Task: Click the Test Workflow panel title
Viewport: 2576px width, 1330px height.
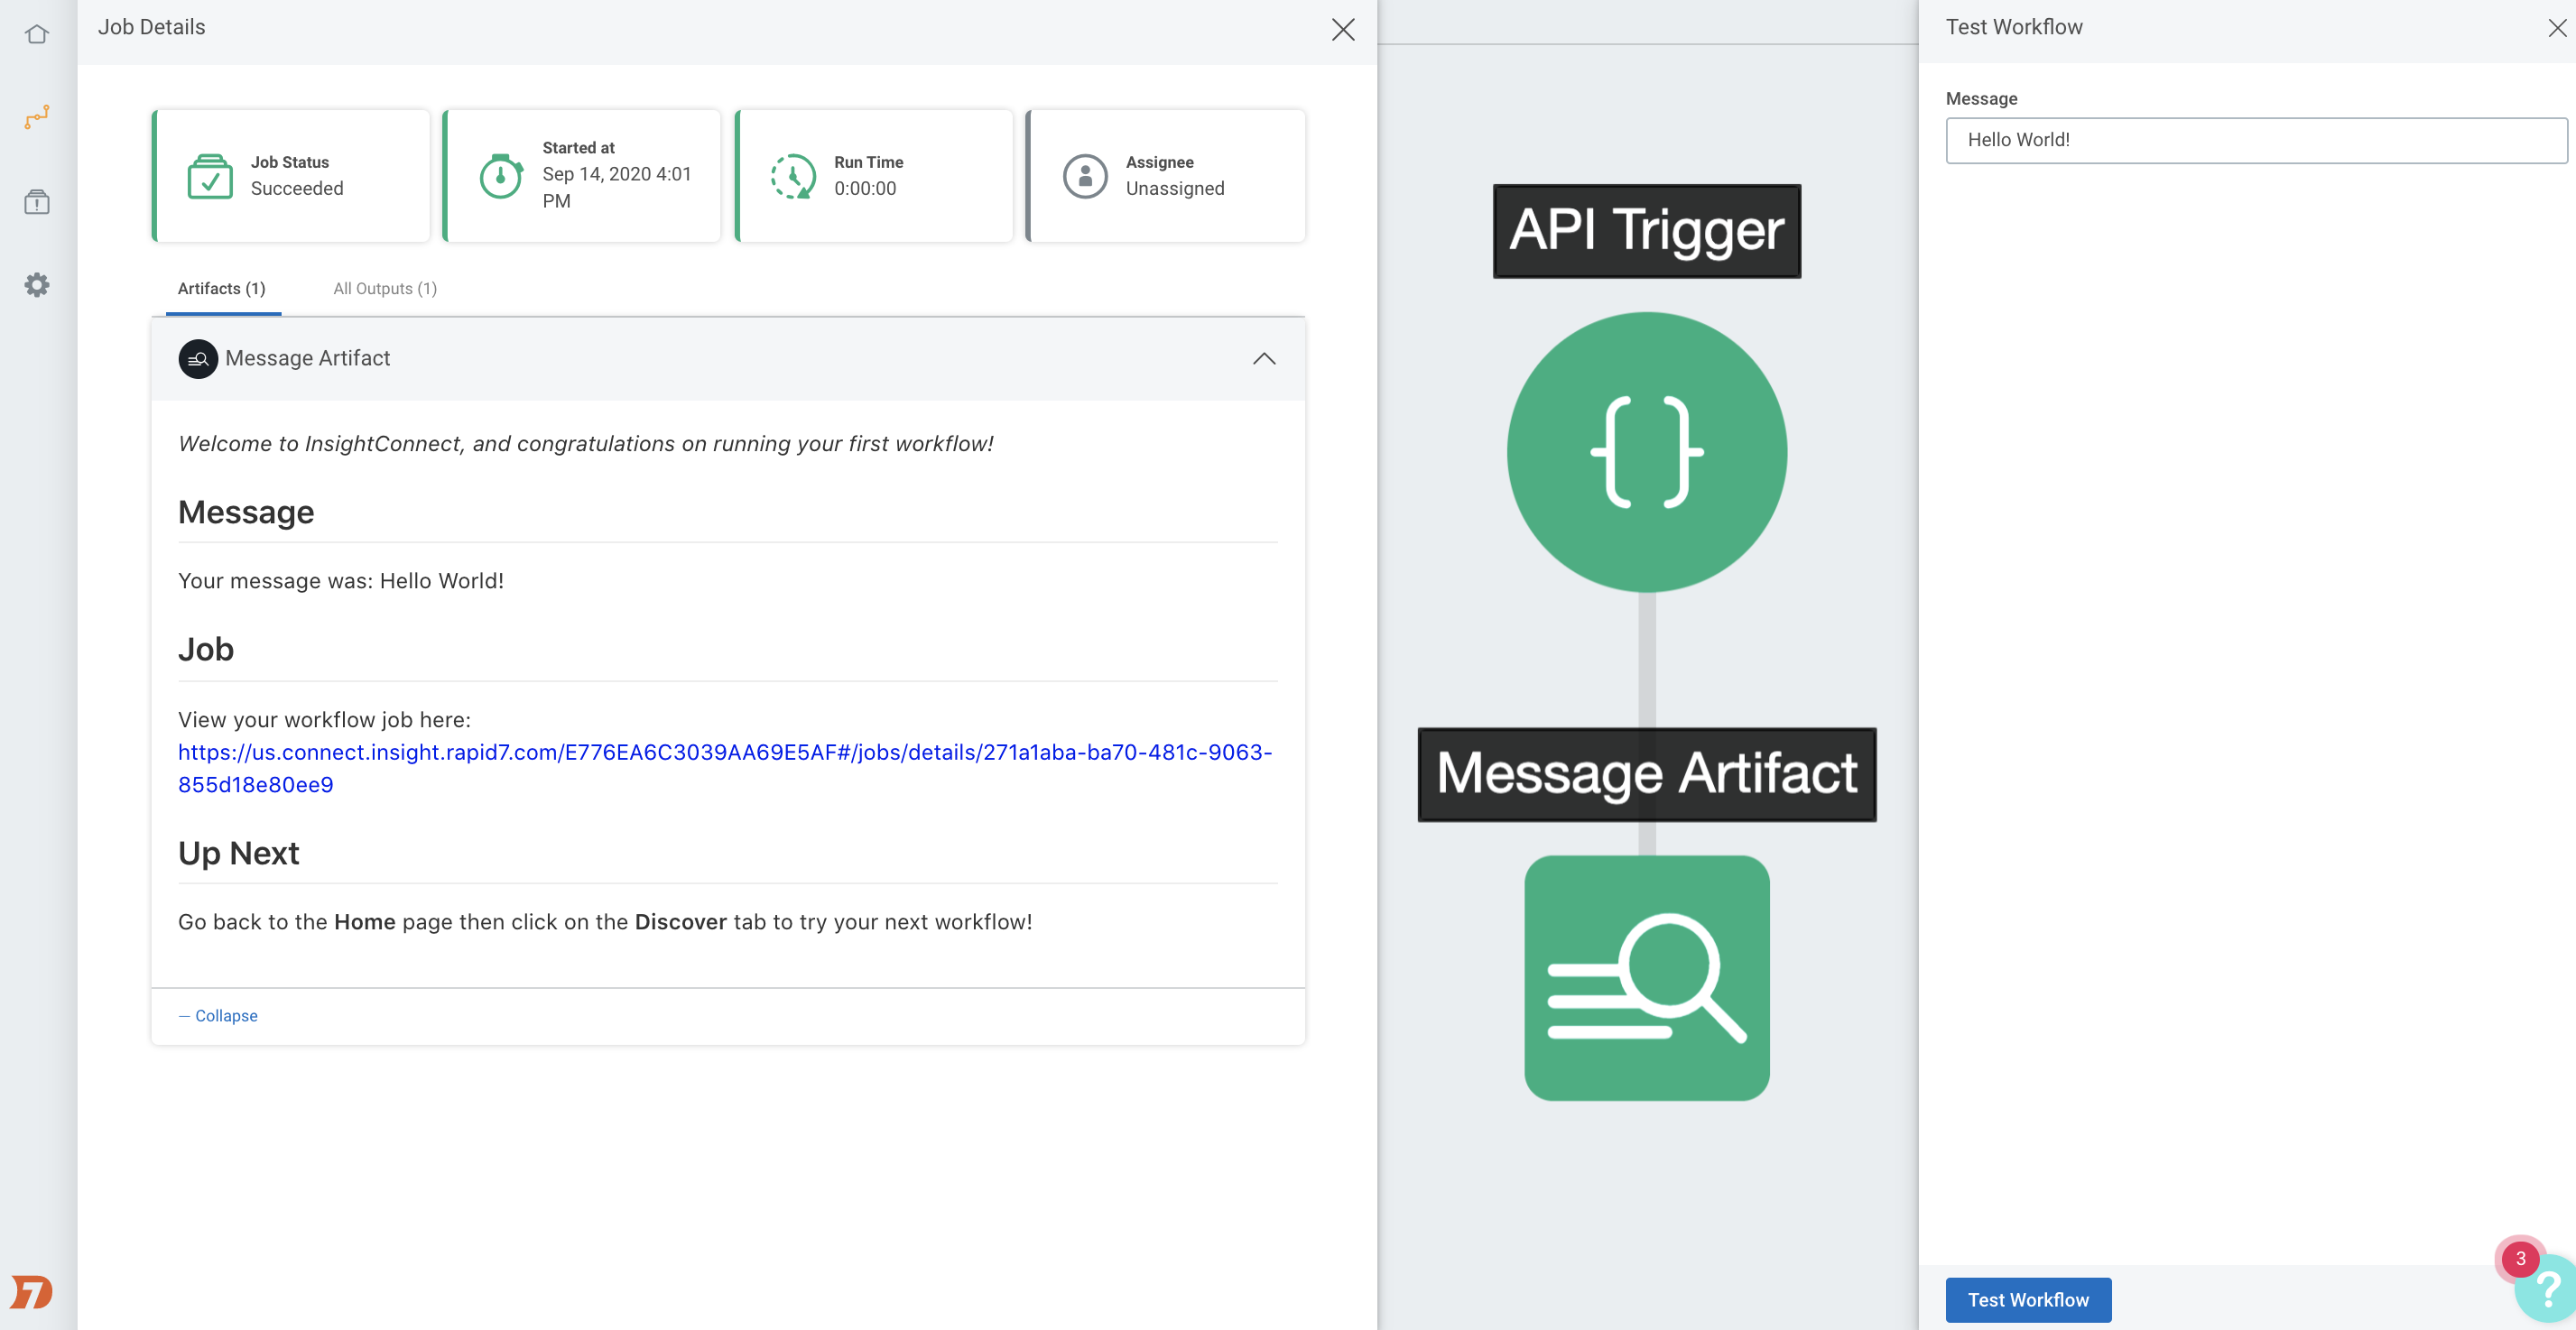Action: [2014, 27]
